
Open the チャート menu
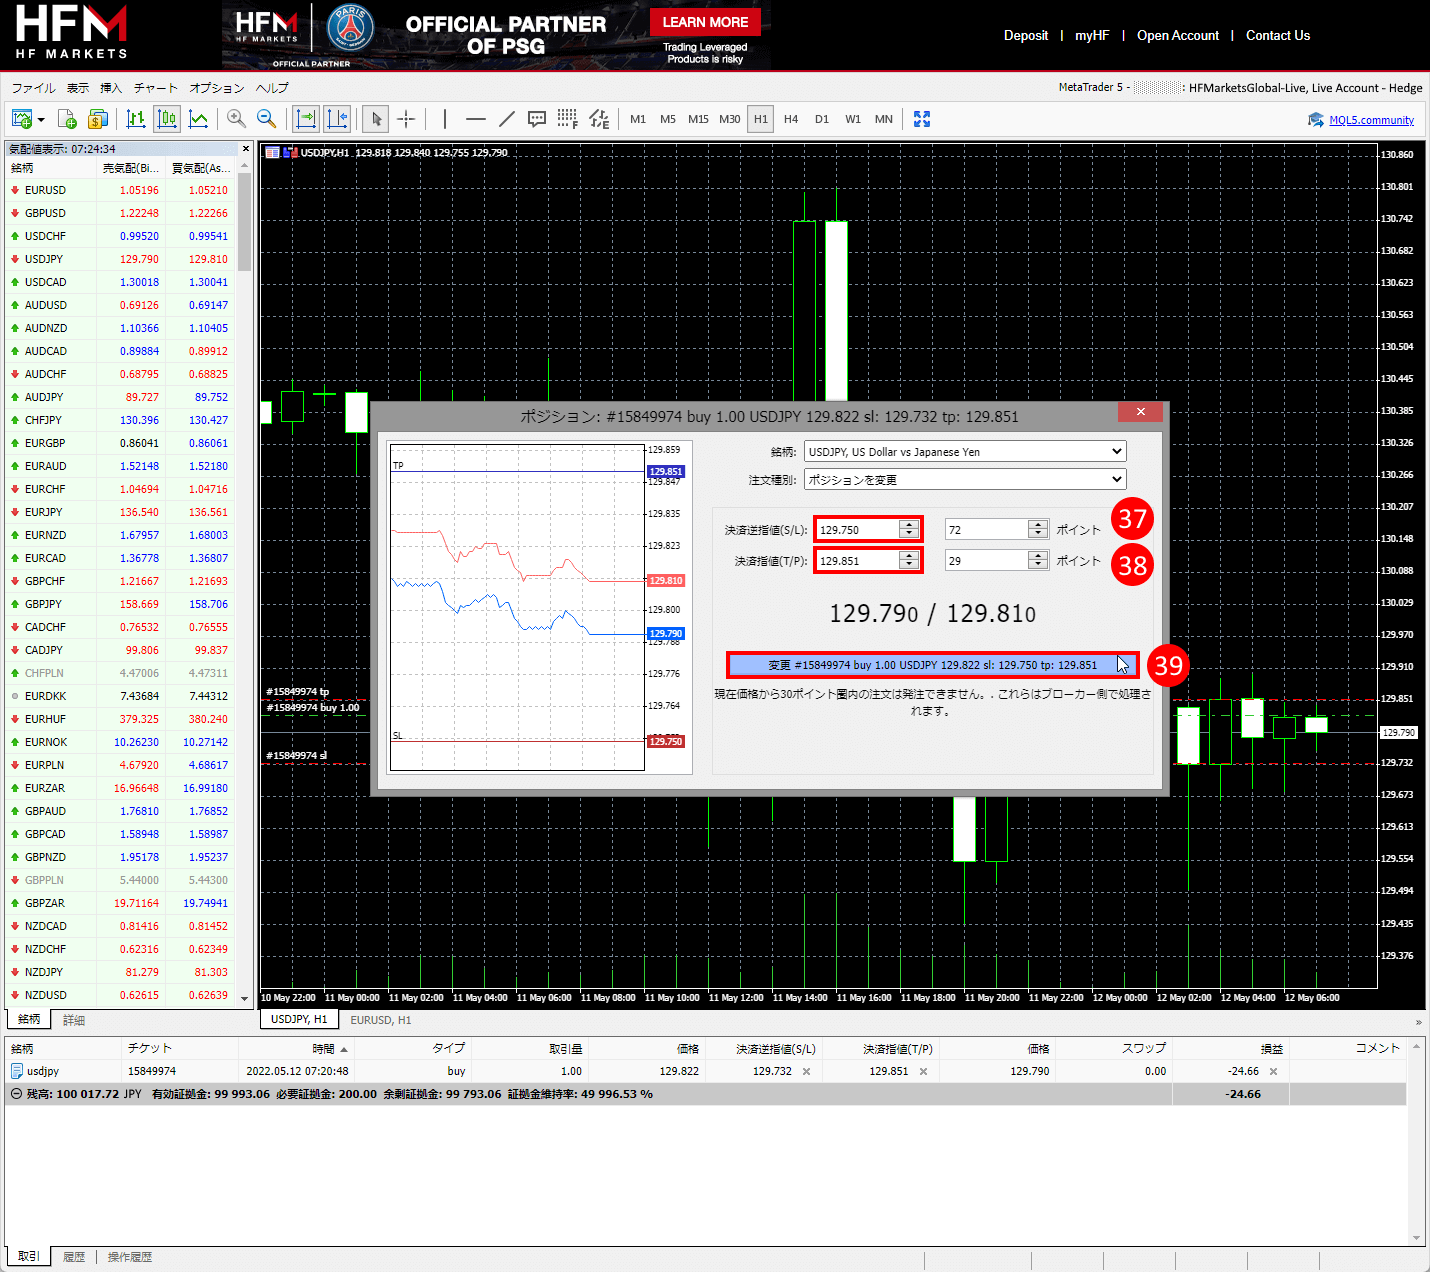(x=155, y=88)
